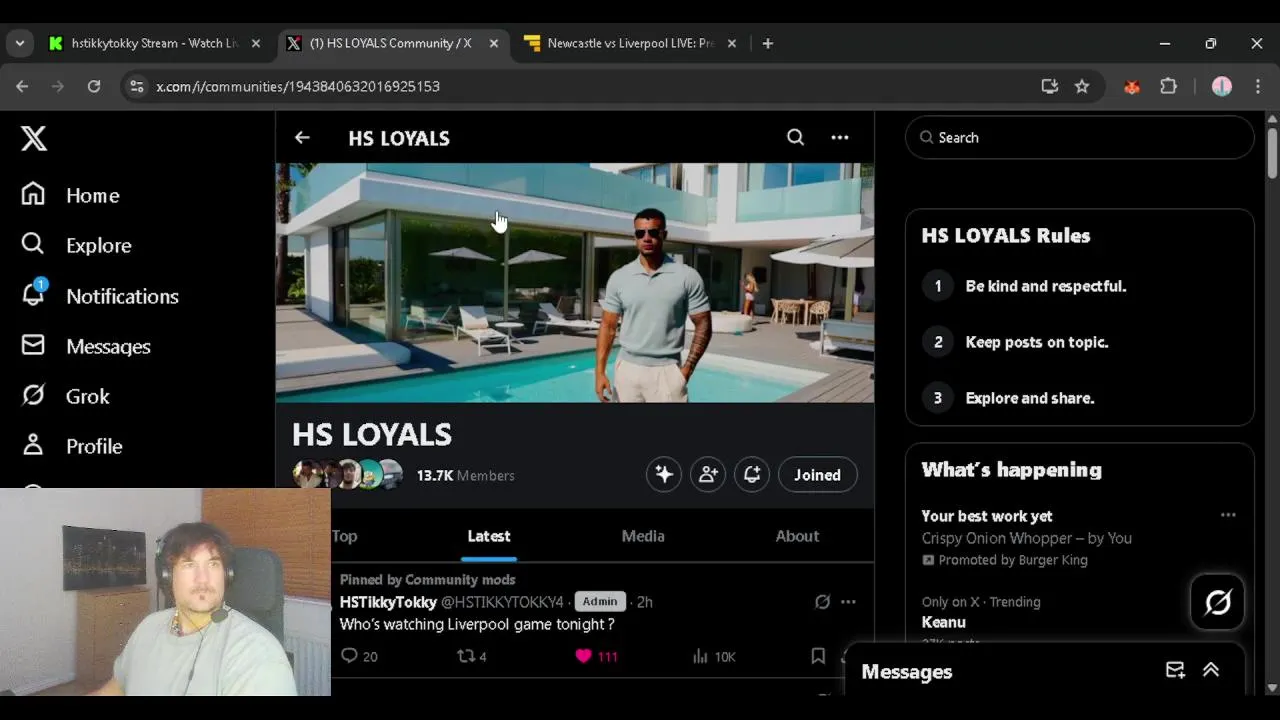
Task: Switch to the Media tab
Action: 643,536
